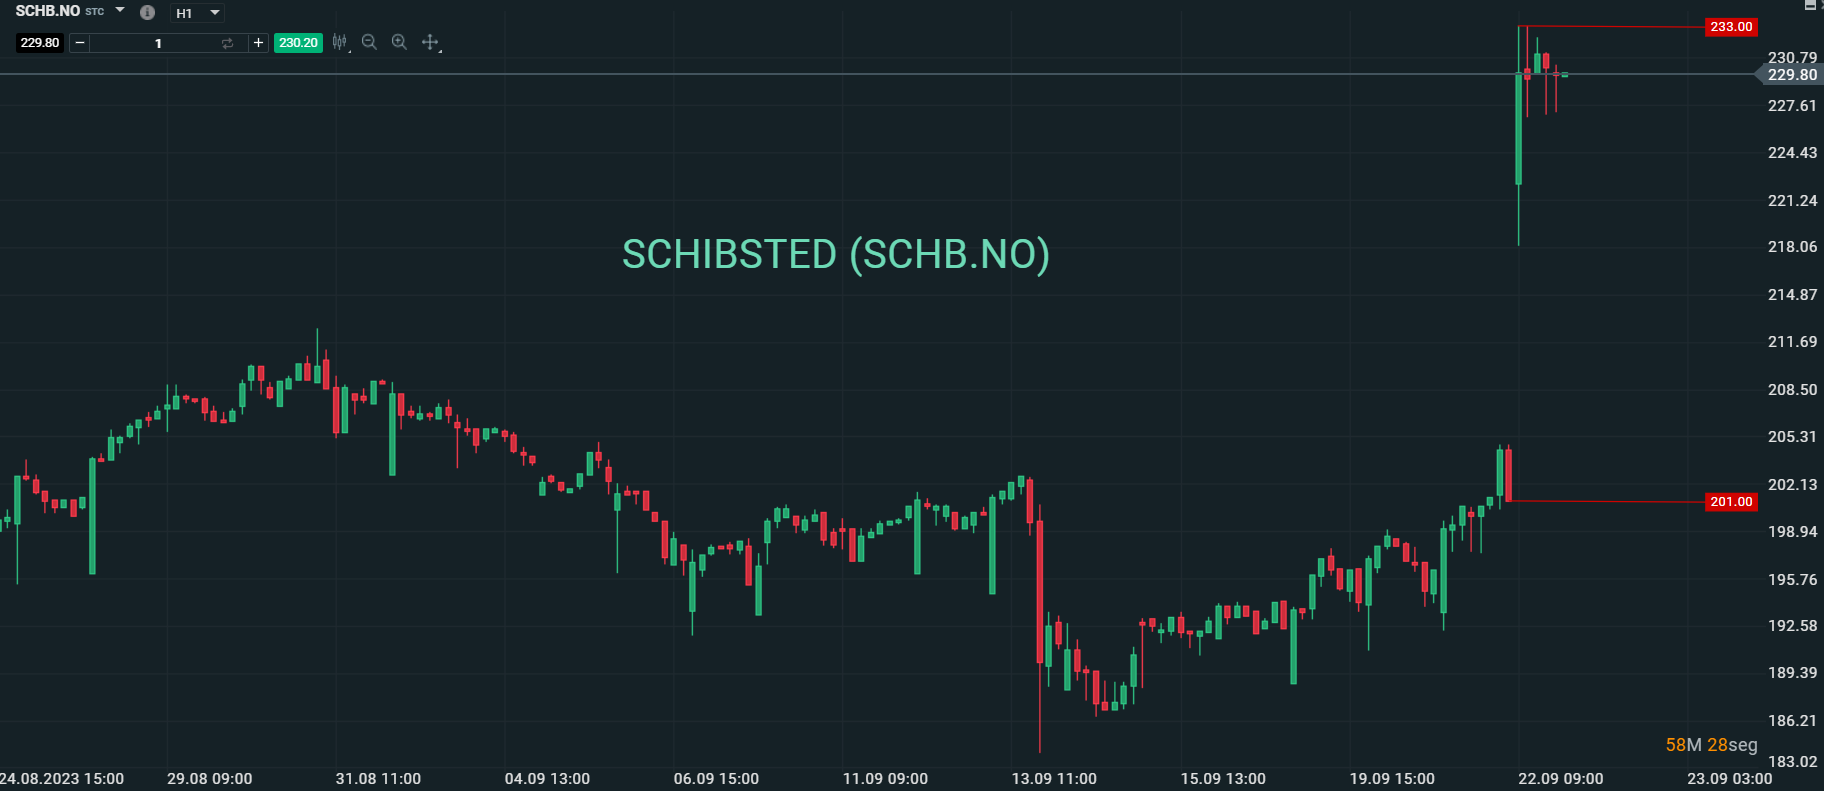
Task: Click the current price 229.80 axis marker
Action: click(x=1791, y=75)
